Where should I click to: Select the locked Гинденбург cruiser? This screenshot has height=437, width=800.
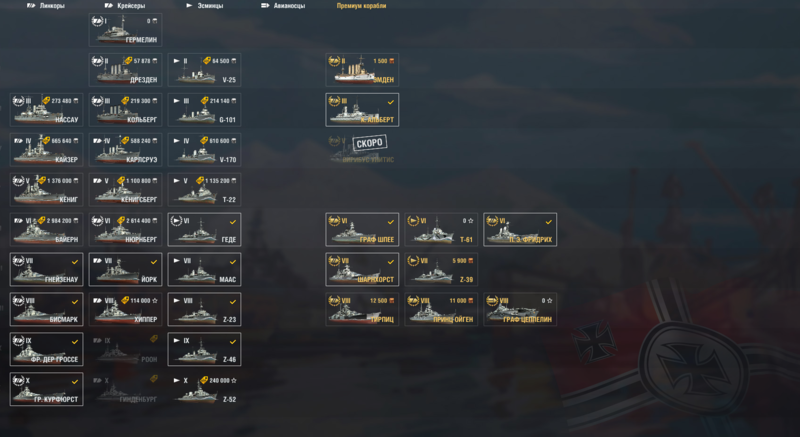click(126, 390)
